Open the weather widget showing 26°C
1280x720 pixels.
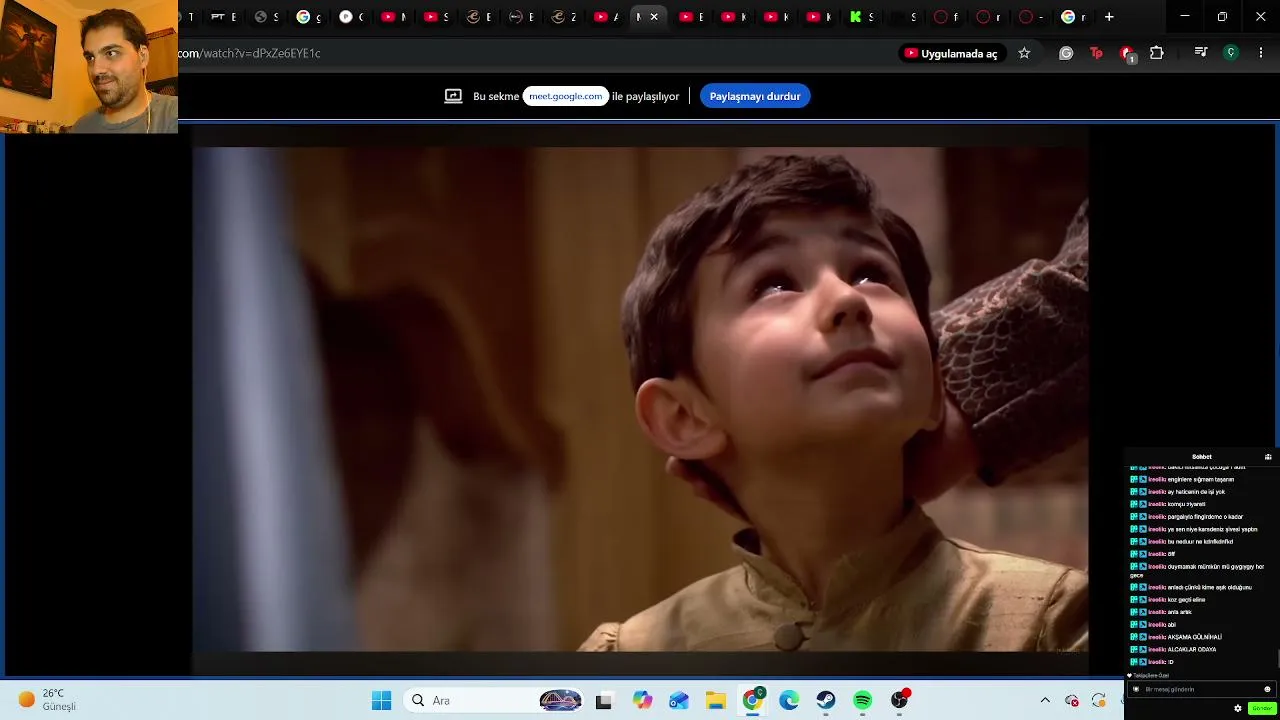coord(47,700)
